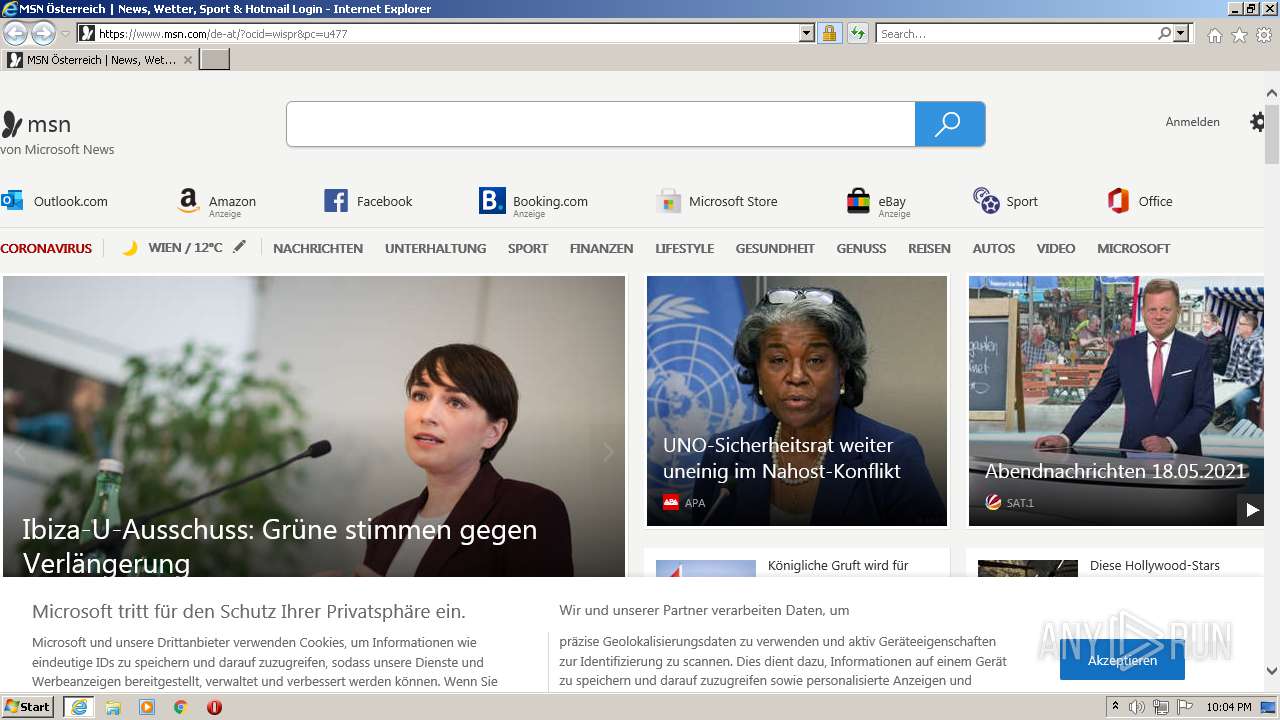Viewport: 1280px width, 720px height.
Task: Open the Booking.com shortcut
Action: 534,201
